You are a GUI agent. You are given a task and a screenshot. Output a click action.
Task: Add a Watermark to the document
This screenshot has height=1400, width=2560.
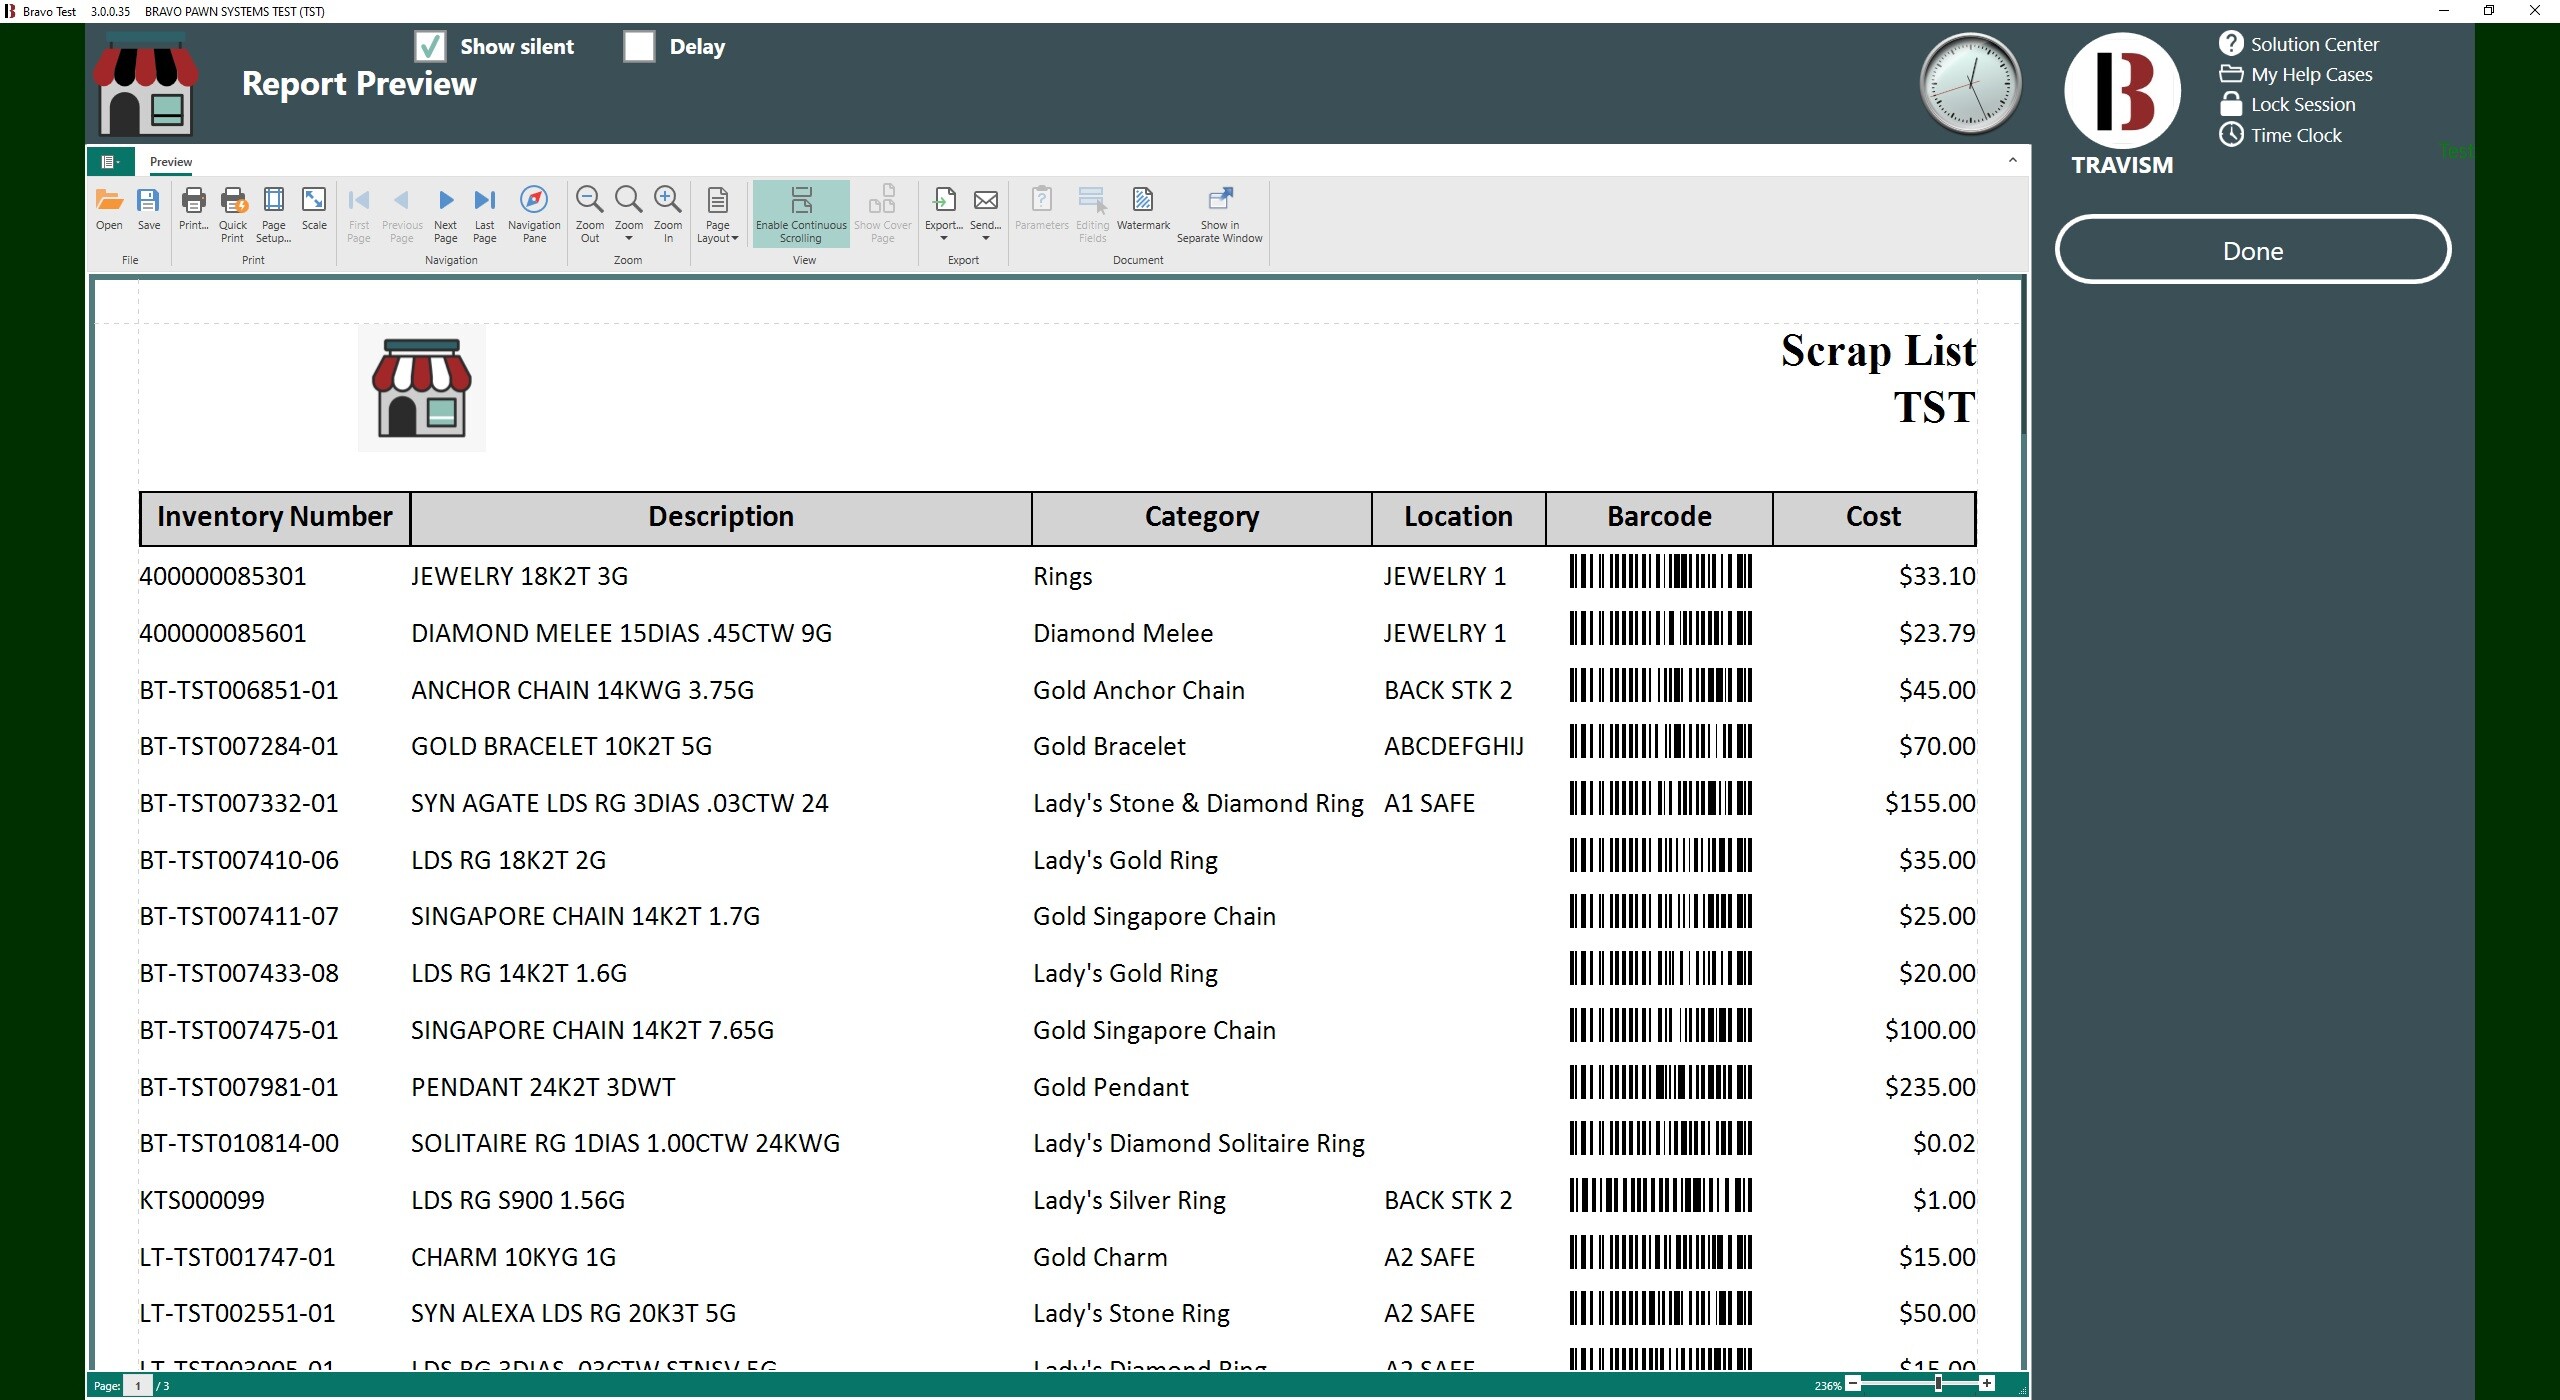(x=1143, y=210)
